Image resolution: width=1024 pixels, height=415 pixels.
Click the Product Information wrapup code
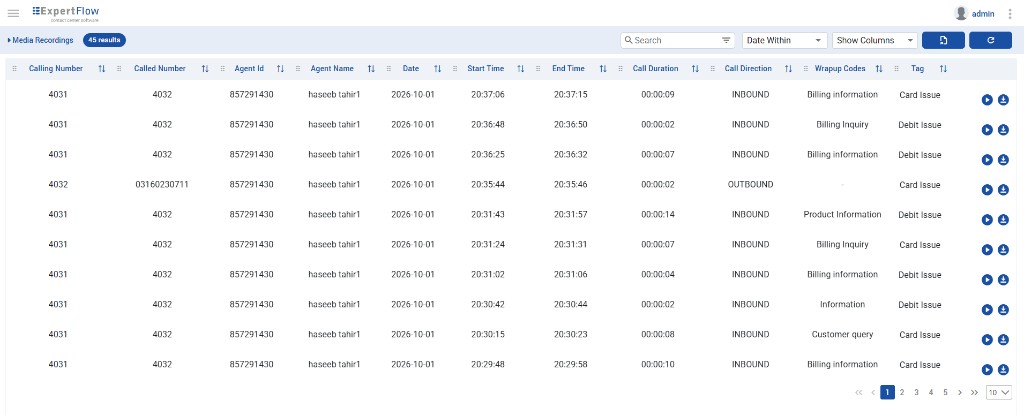coord(842,214)
